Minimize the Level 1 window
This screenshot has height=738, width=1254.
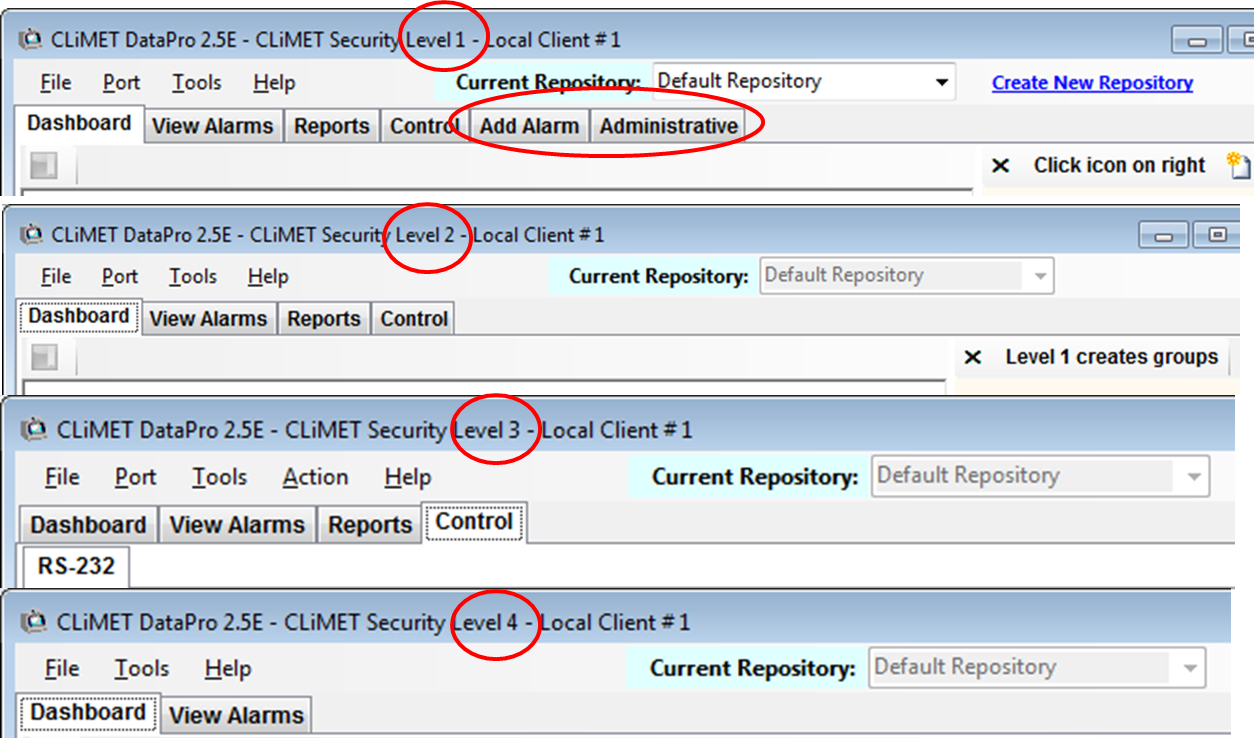click(1197, 41)
